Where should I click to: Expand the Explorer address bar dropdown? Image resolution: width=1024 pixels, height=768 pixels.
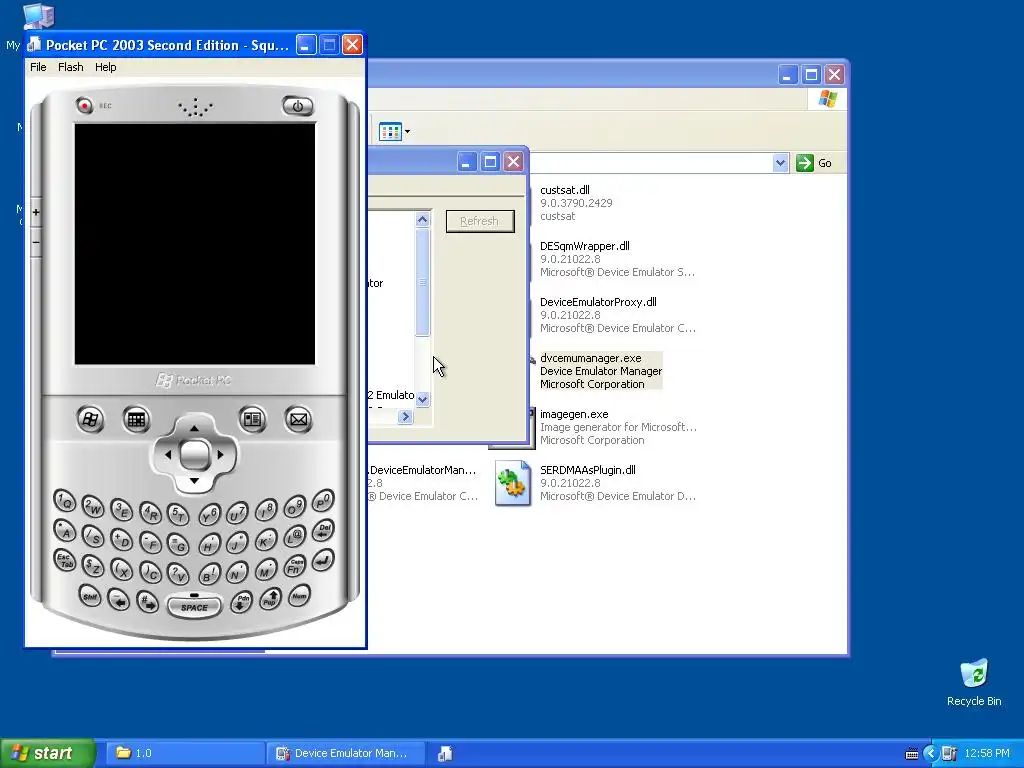780,163
